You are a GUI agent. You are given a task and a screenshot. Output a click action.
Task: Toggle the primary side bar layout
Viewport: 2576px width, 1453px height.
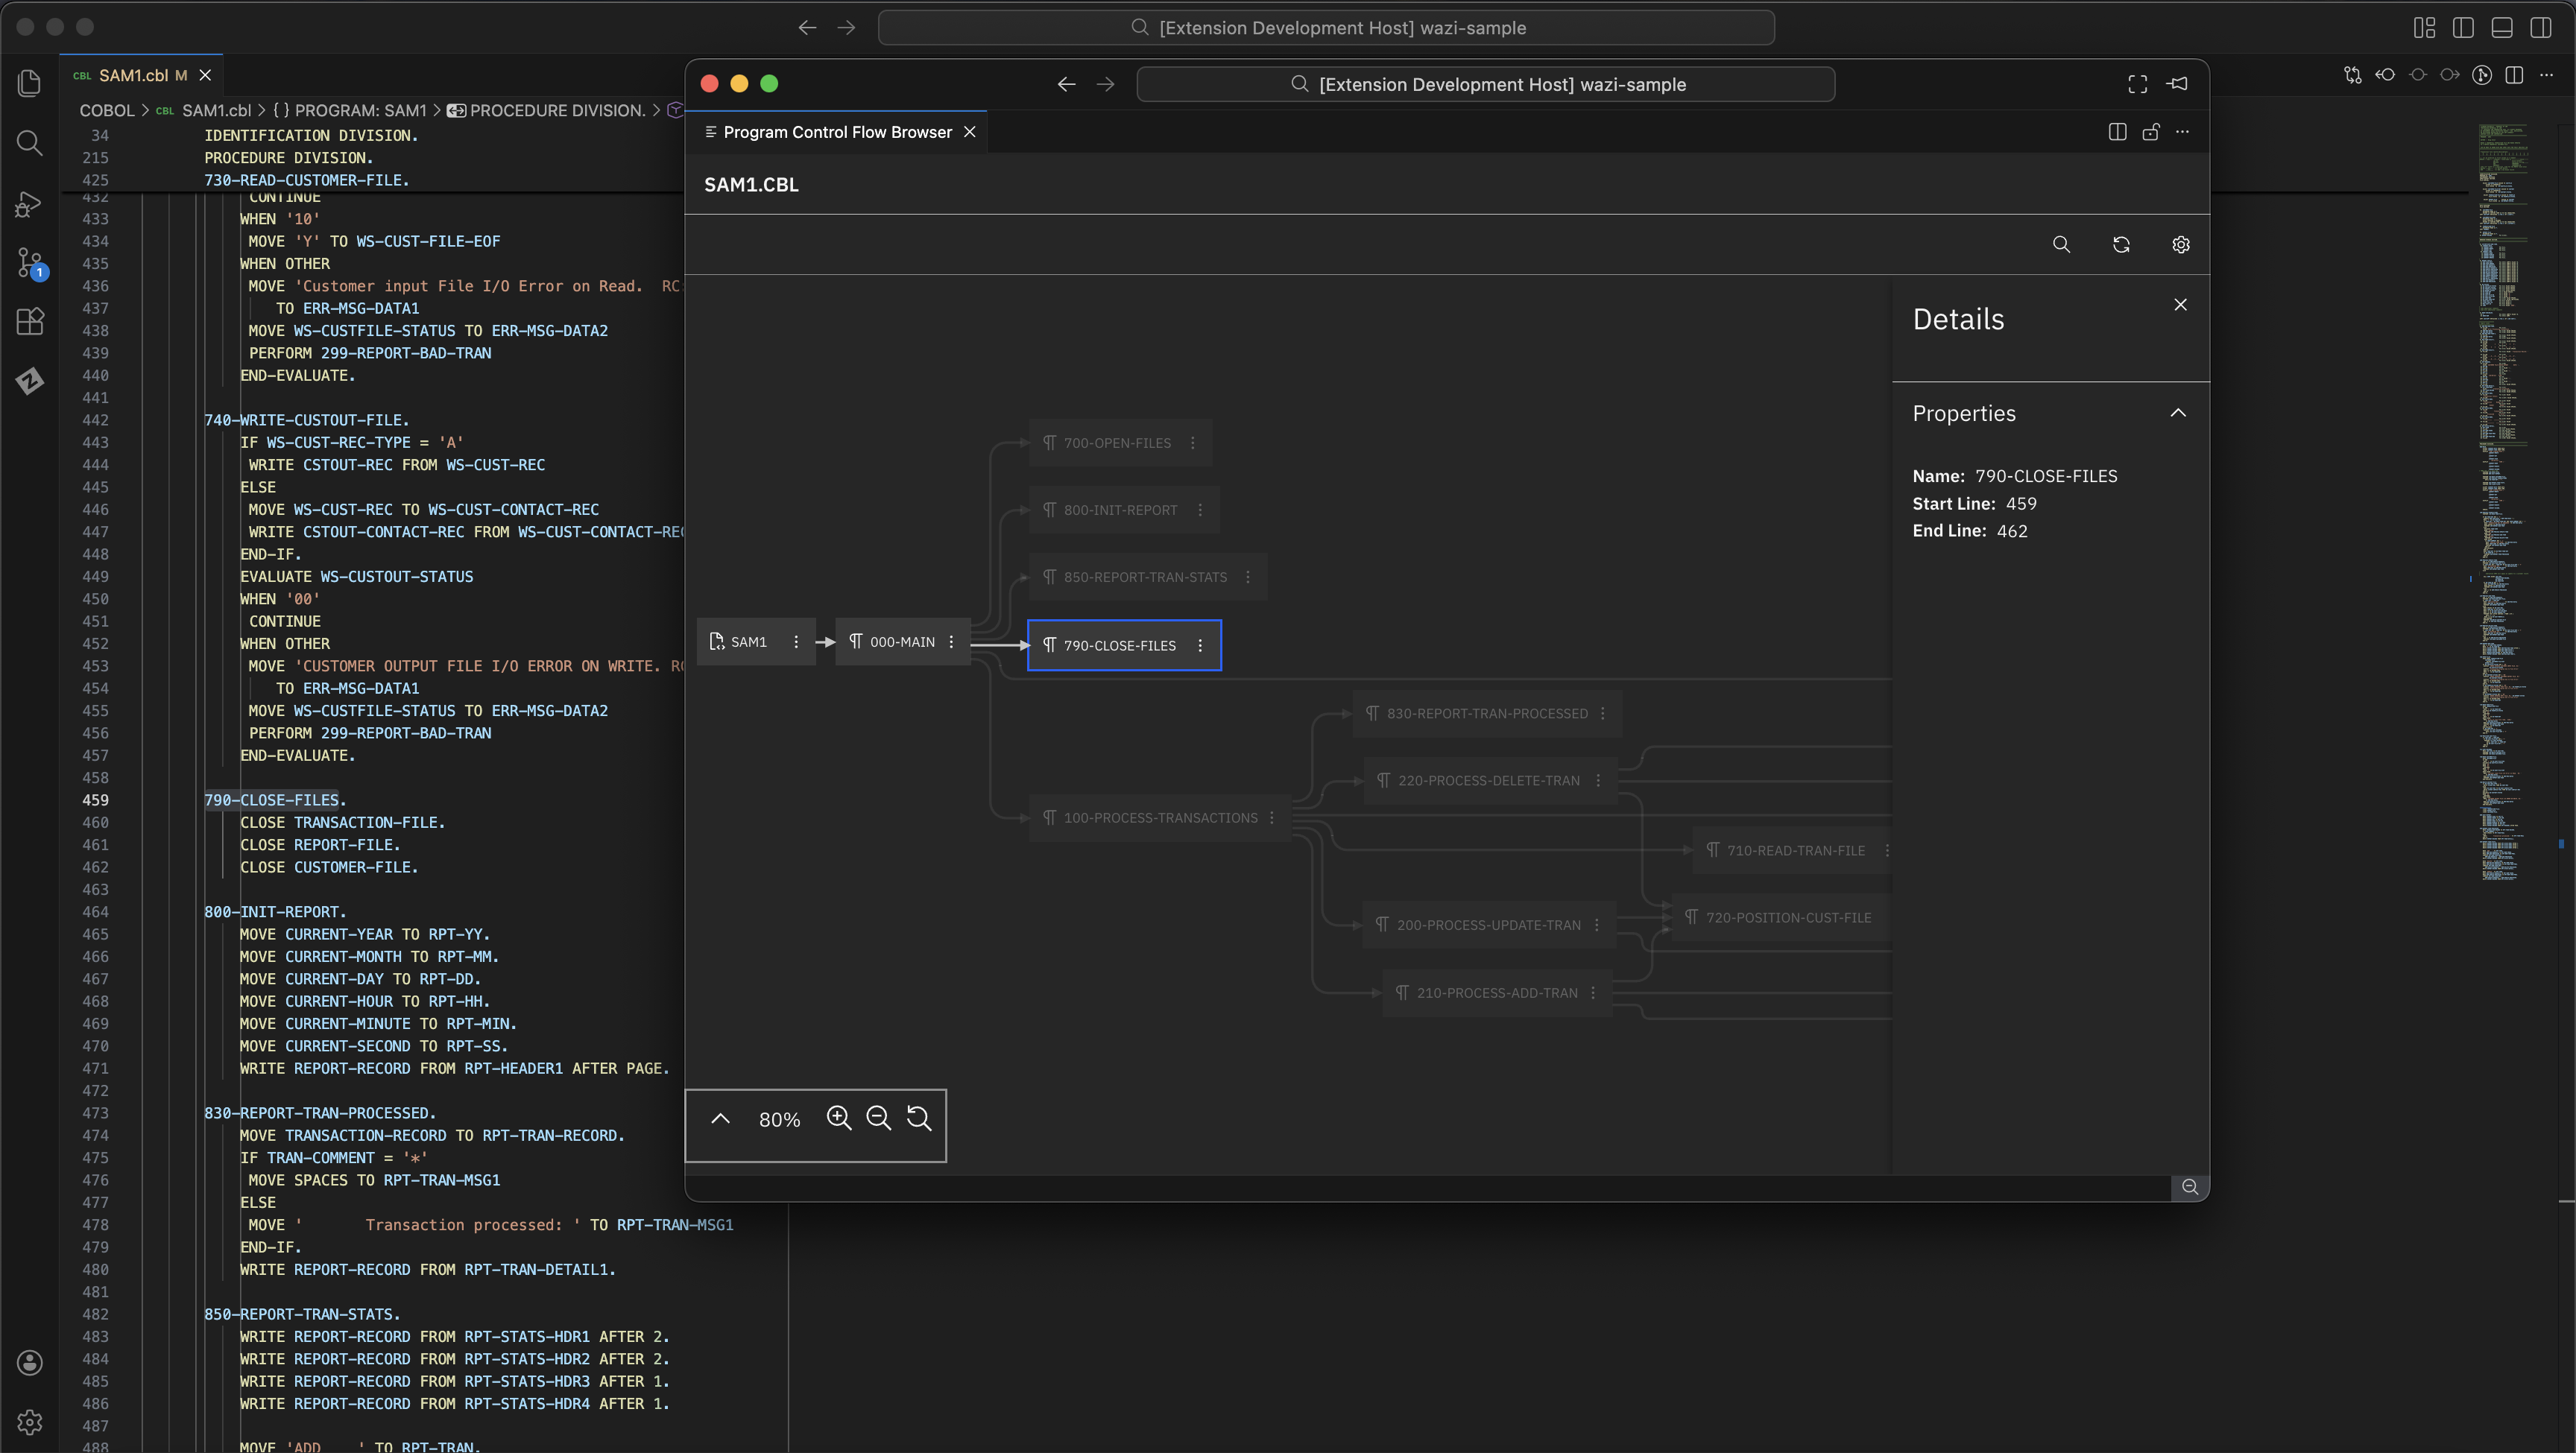click(x=2463, y=28)
